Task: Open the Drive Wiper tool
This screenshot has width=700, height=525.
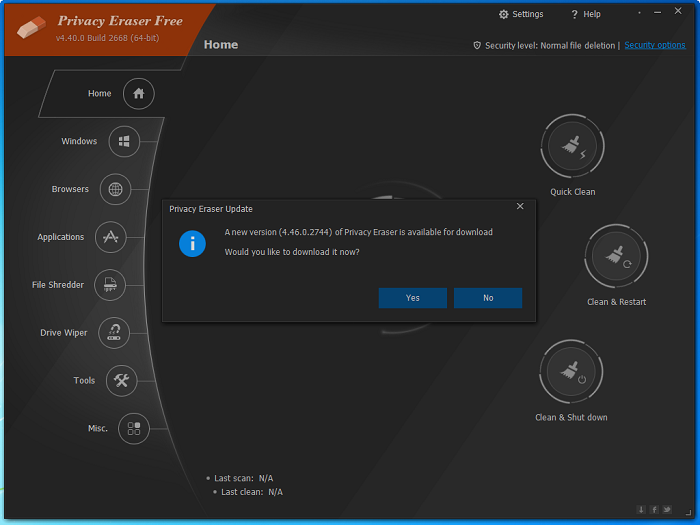Action: pos(114,333)
